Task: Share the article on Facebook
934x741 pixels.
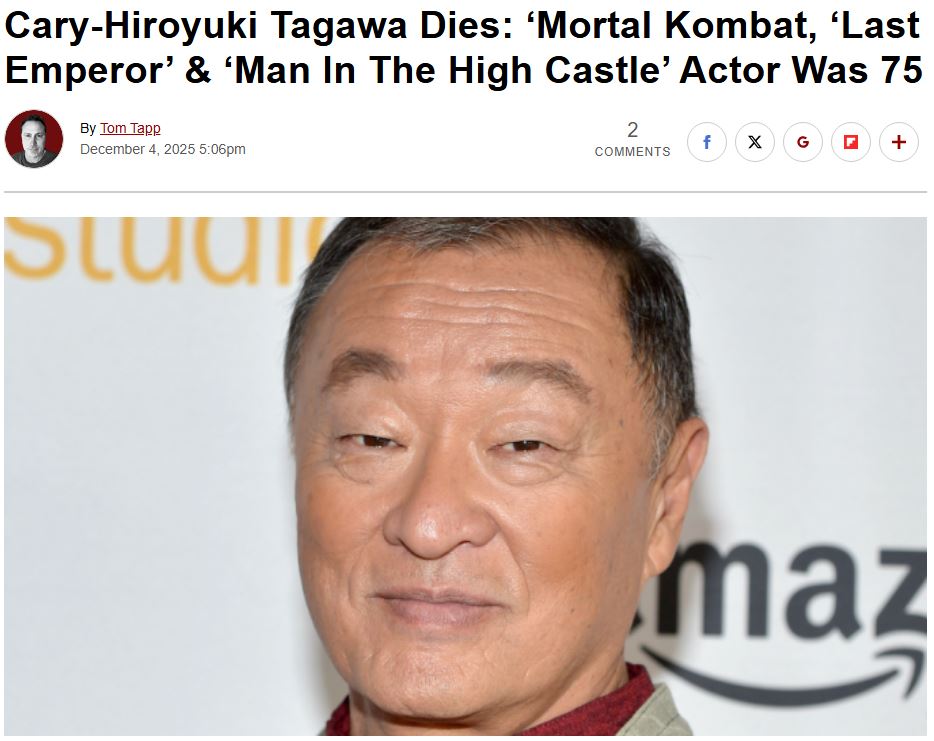Action: [706, 142]
